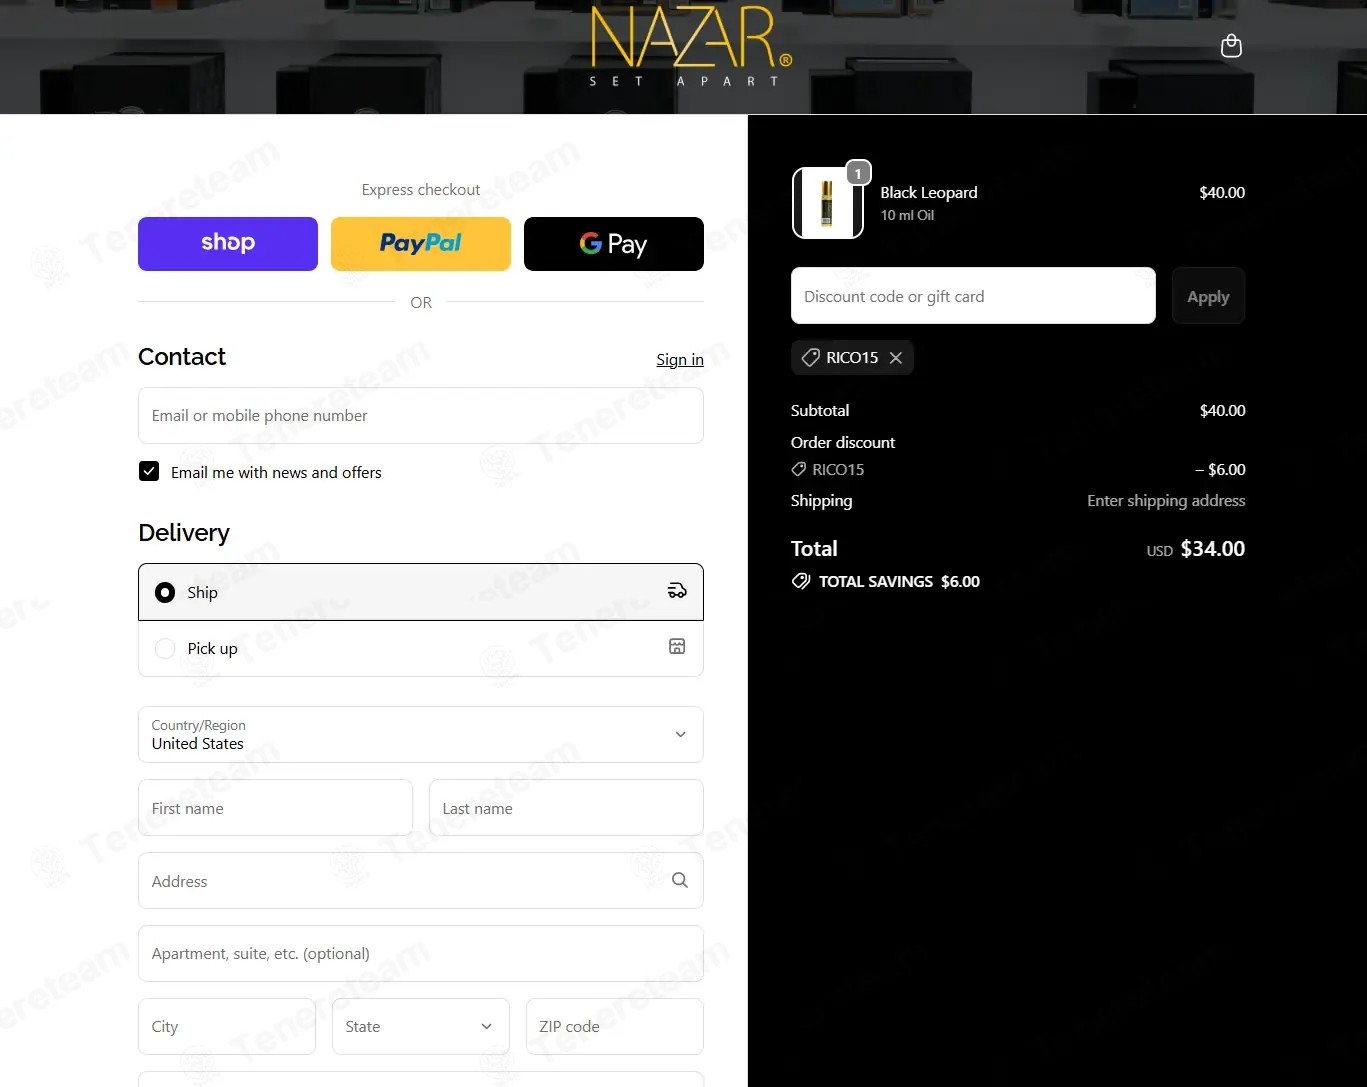Focus the ZIP code field
Screen dimensions: 1367x1087
coord(615,1026)
